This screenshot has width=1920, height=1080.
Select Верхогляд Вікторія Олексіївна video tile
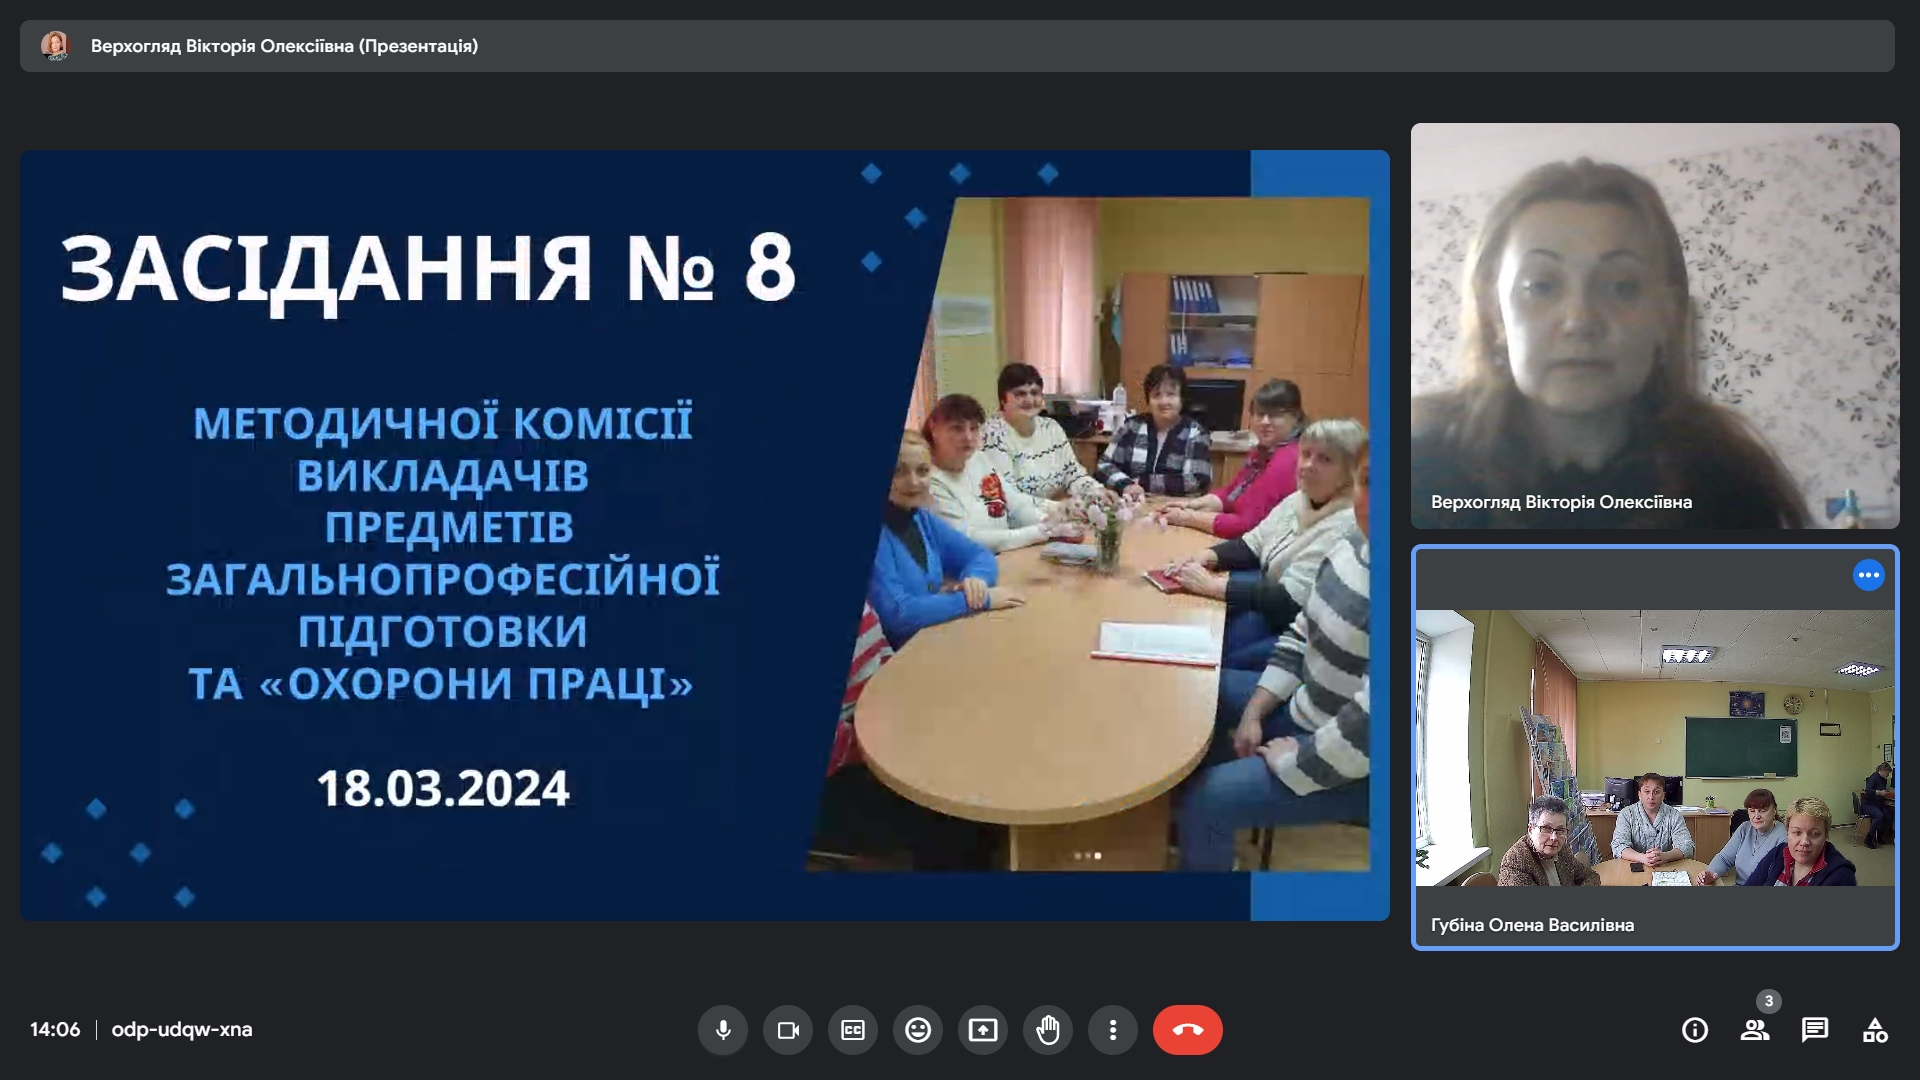(x=1655, y=326)
